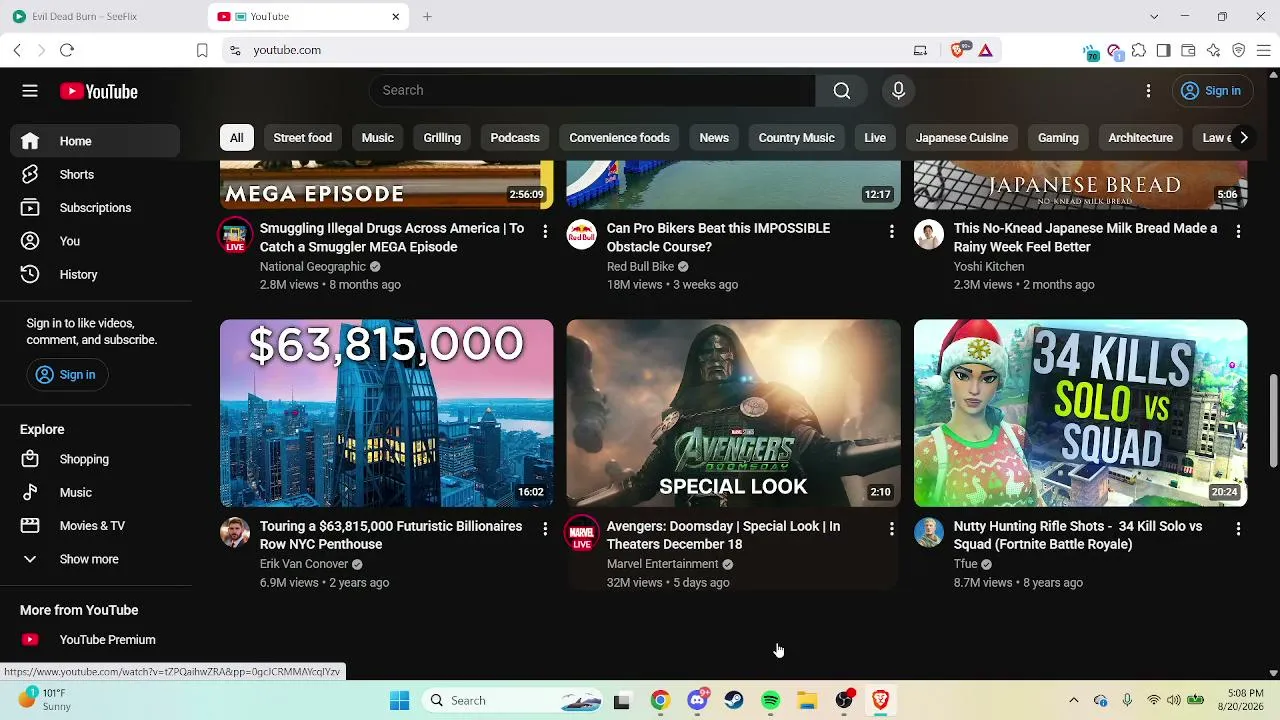
Task: Open the You section in sidebar
Action: [x=95, y=241]
